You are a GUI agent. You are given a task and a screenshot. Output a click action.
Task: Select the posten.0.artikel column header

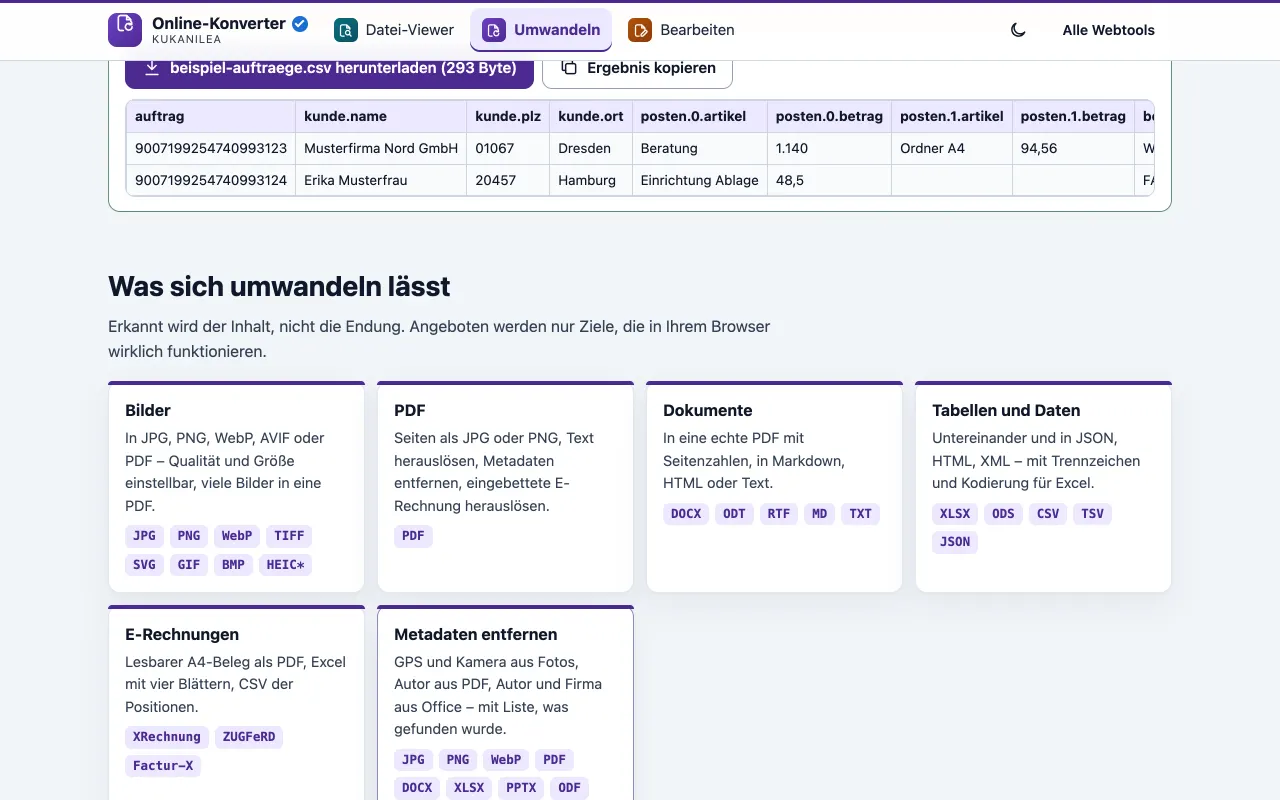[x=698, y=116]
